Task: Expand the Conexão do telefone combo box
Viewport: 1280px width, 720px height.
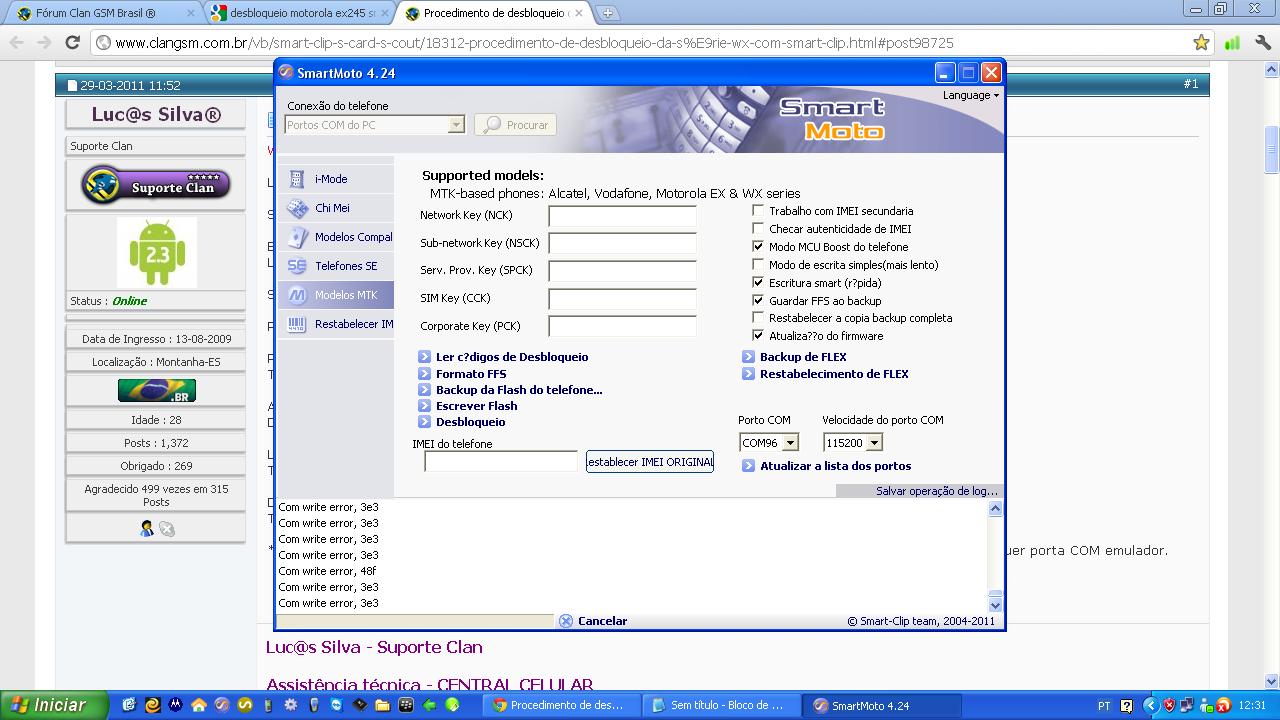Action: pos(456,125)
